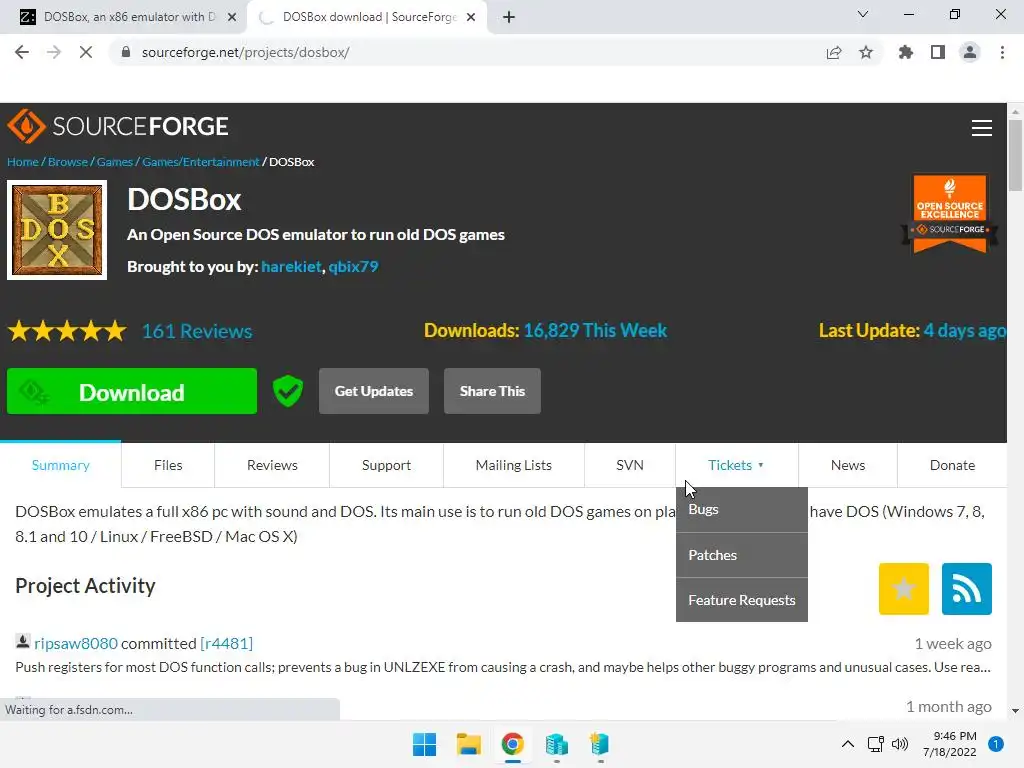Click the five-star rating display

(x=67, y=331)
